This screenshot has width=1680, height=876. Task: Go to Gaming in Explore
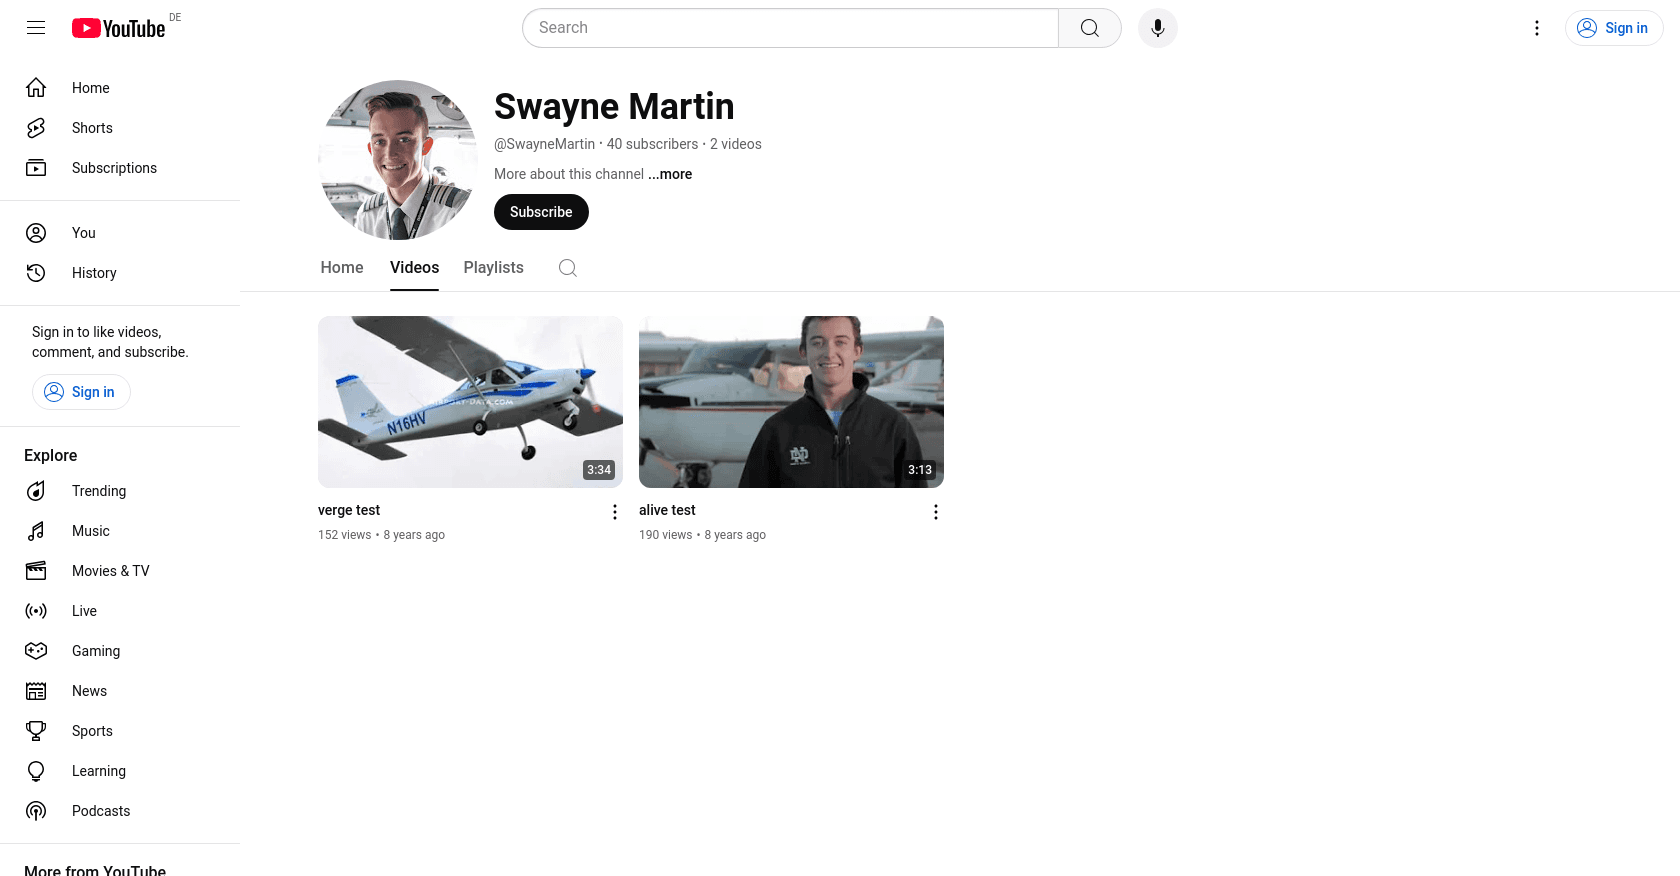96,651
